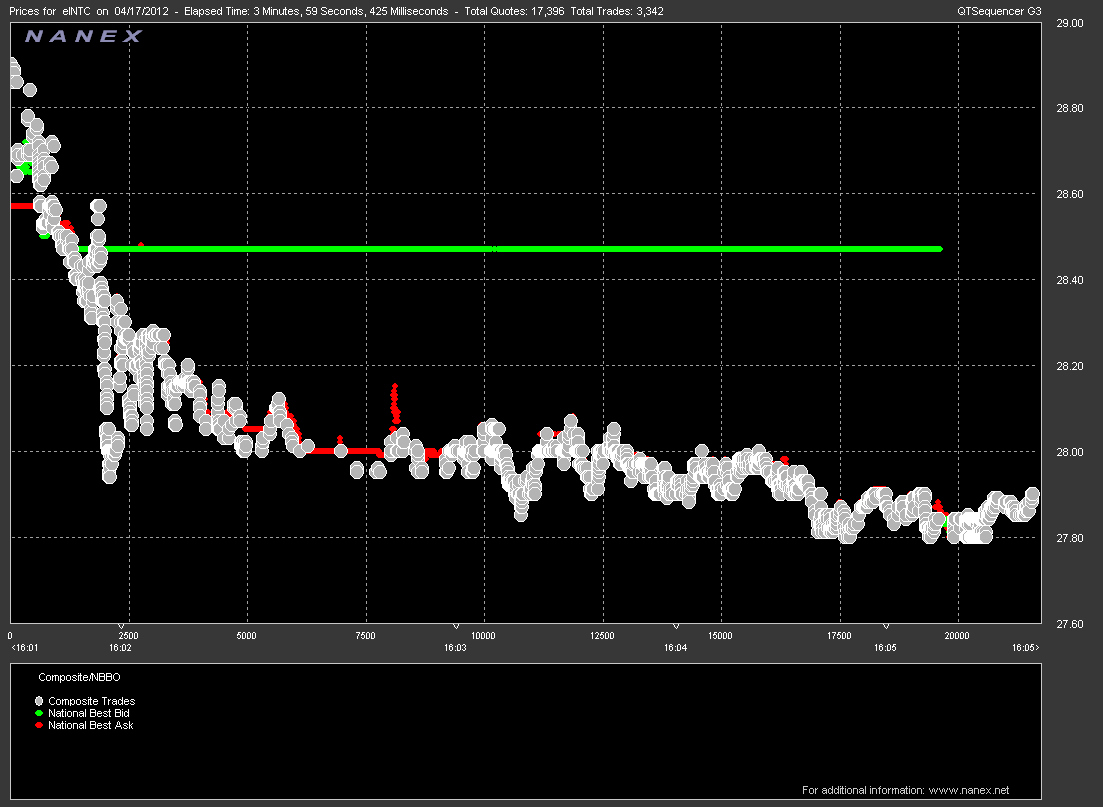This screenshot has width=1103, height=807.
Task: Click the 27.80 price axis label
Action: coord(1070,538)
